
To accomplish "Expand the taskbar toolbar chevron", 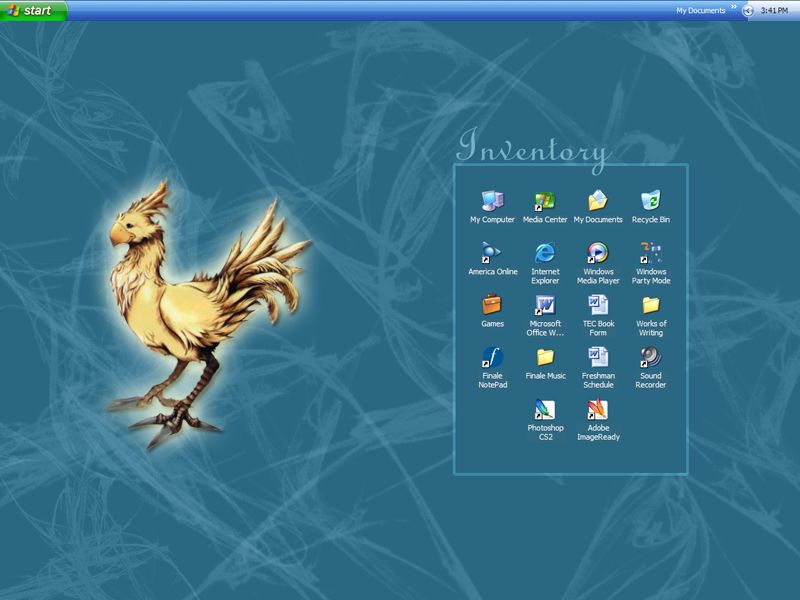I will click(734, 7).
